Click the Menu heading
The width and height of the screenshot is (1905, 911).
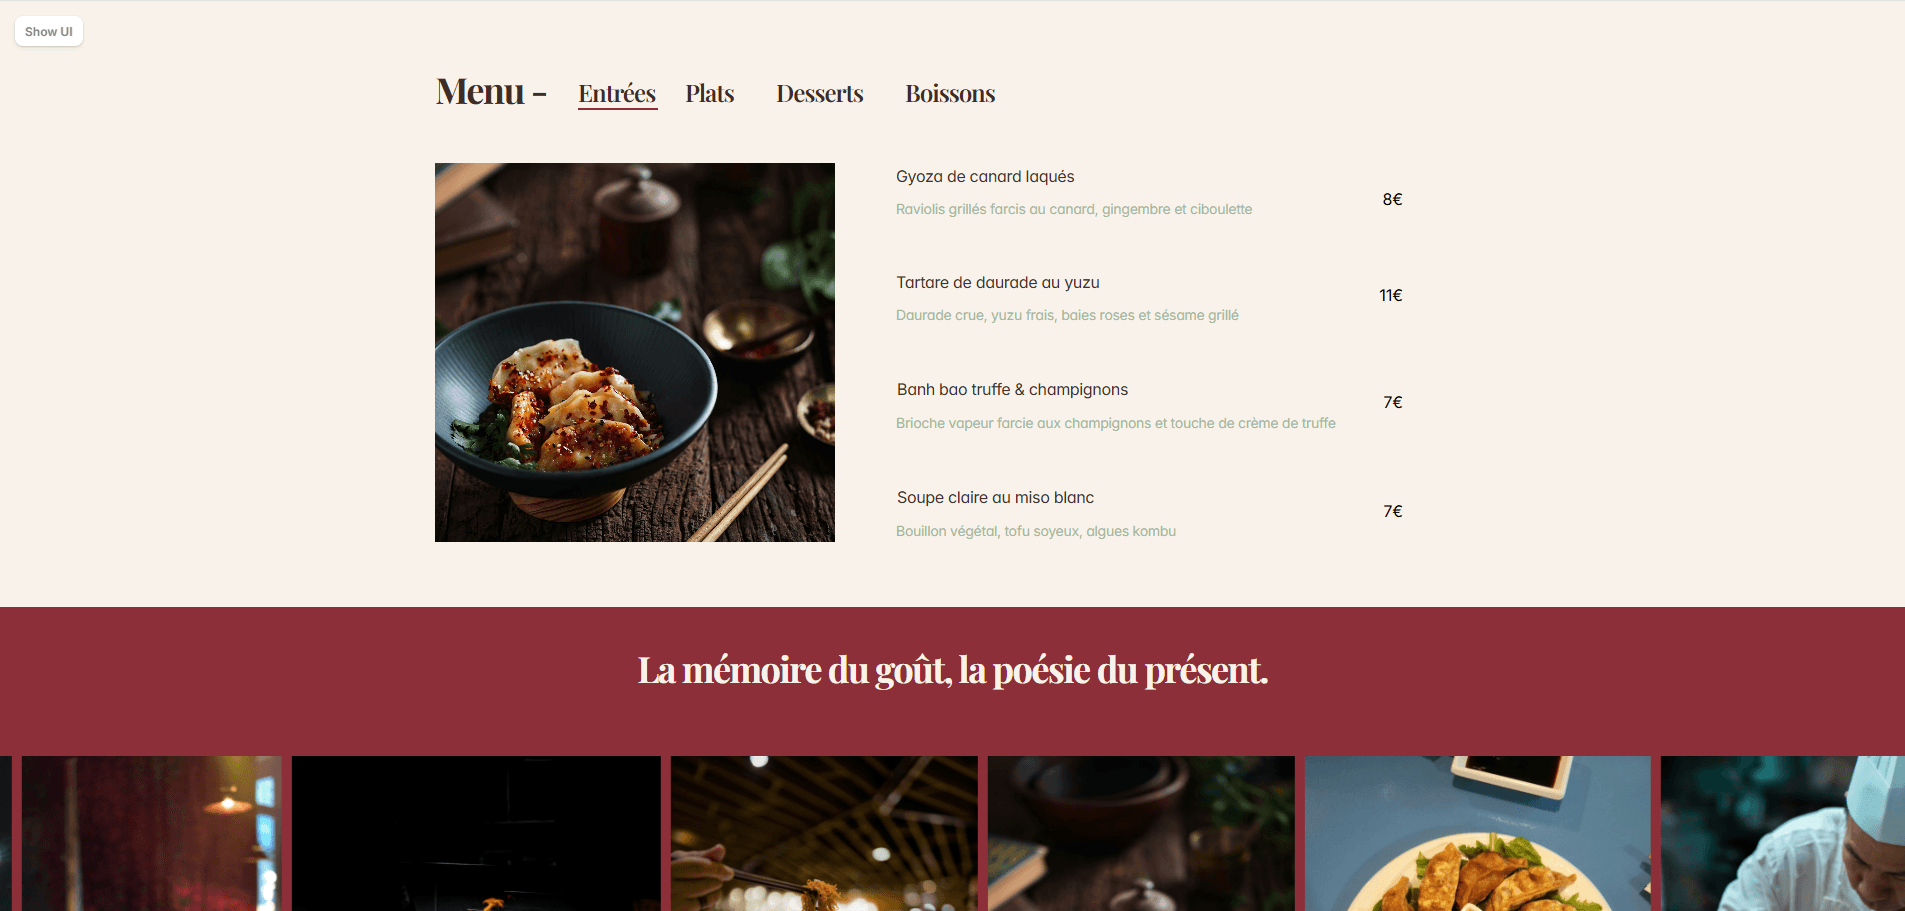coord(490,92)
